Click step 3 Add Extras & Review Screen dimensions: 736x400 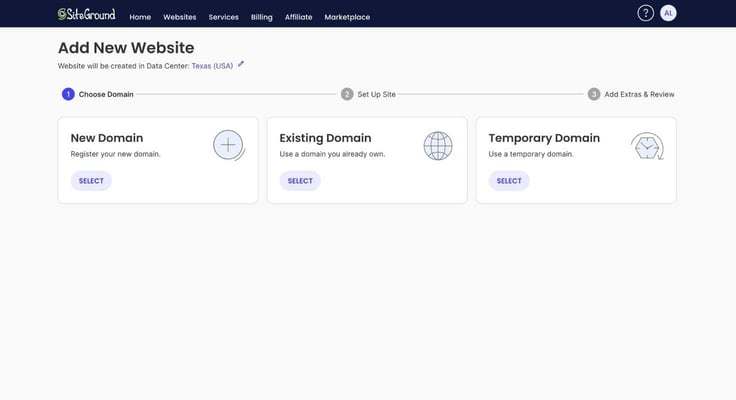[x=631, y=94]
